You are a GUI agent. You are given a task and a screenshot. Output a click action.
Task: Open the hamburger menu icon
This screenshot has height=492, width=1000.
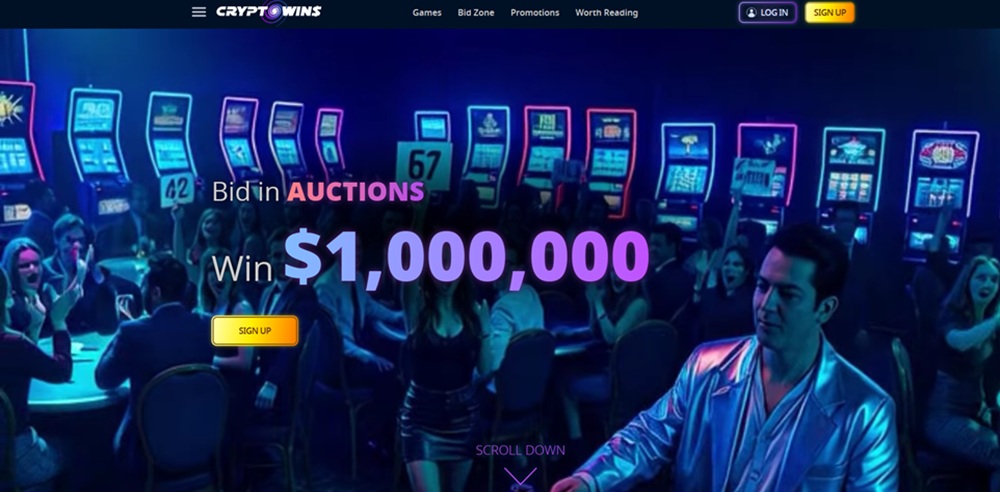click(199, 12)
